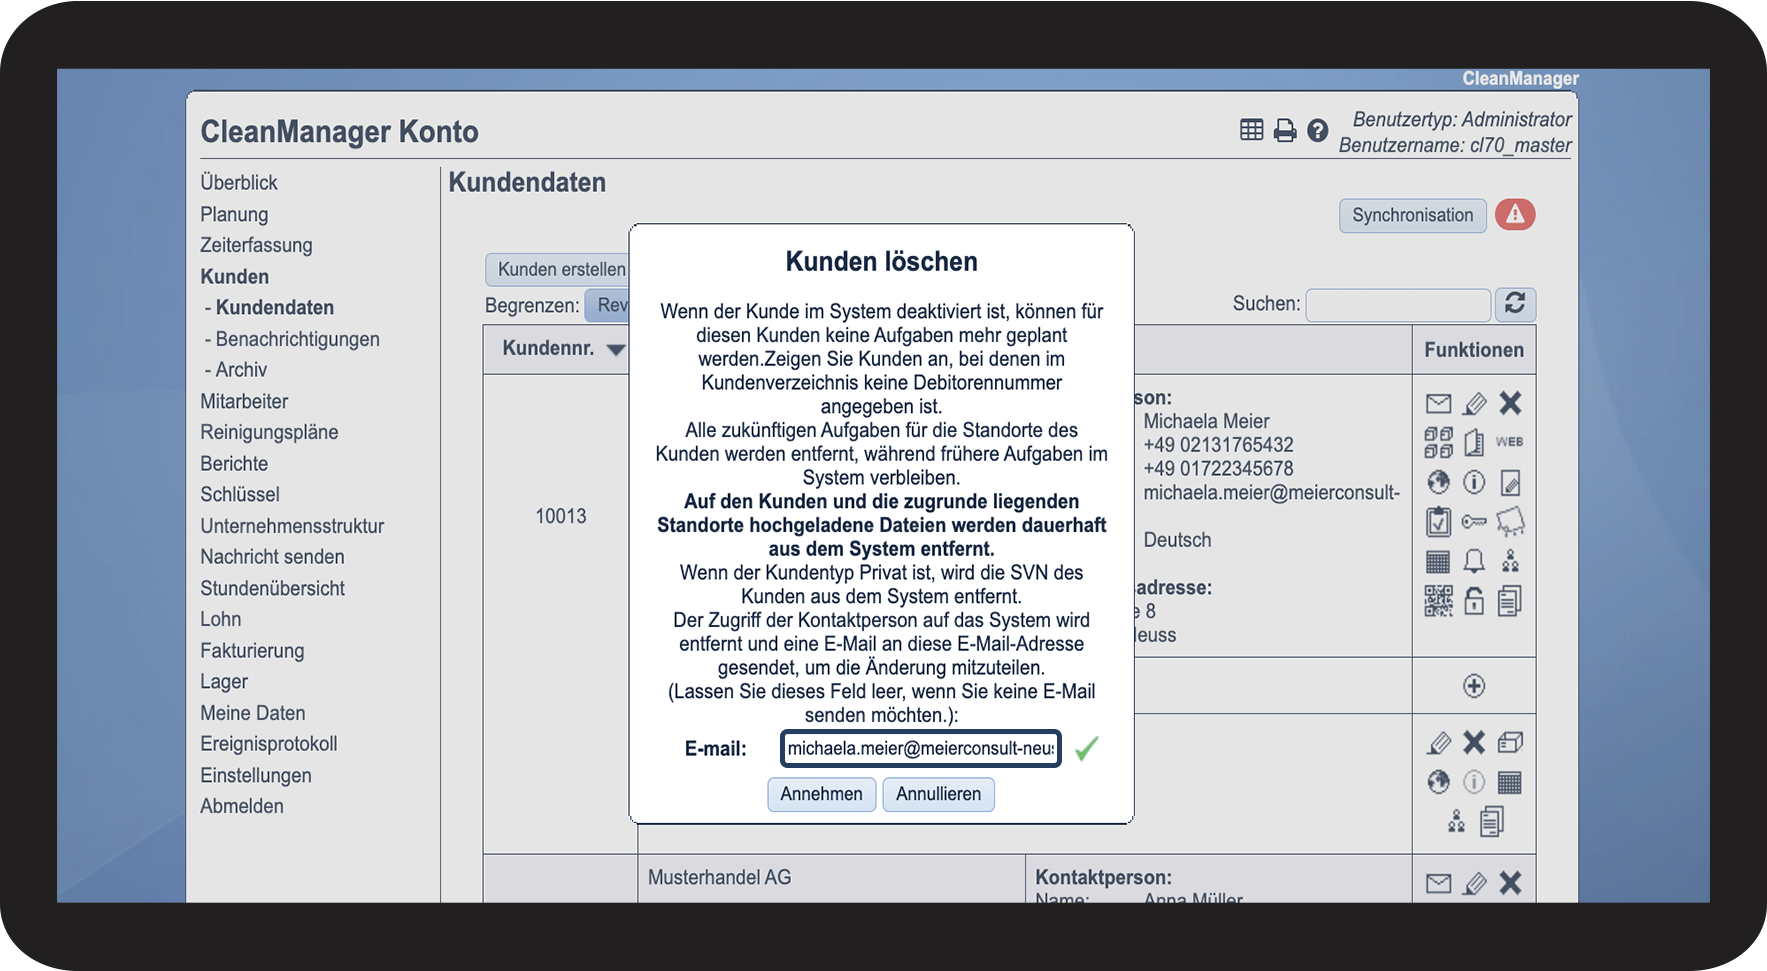Click the open padlock icon
Viewport: 1767px width, 971px height.
1474,601
